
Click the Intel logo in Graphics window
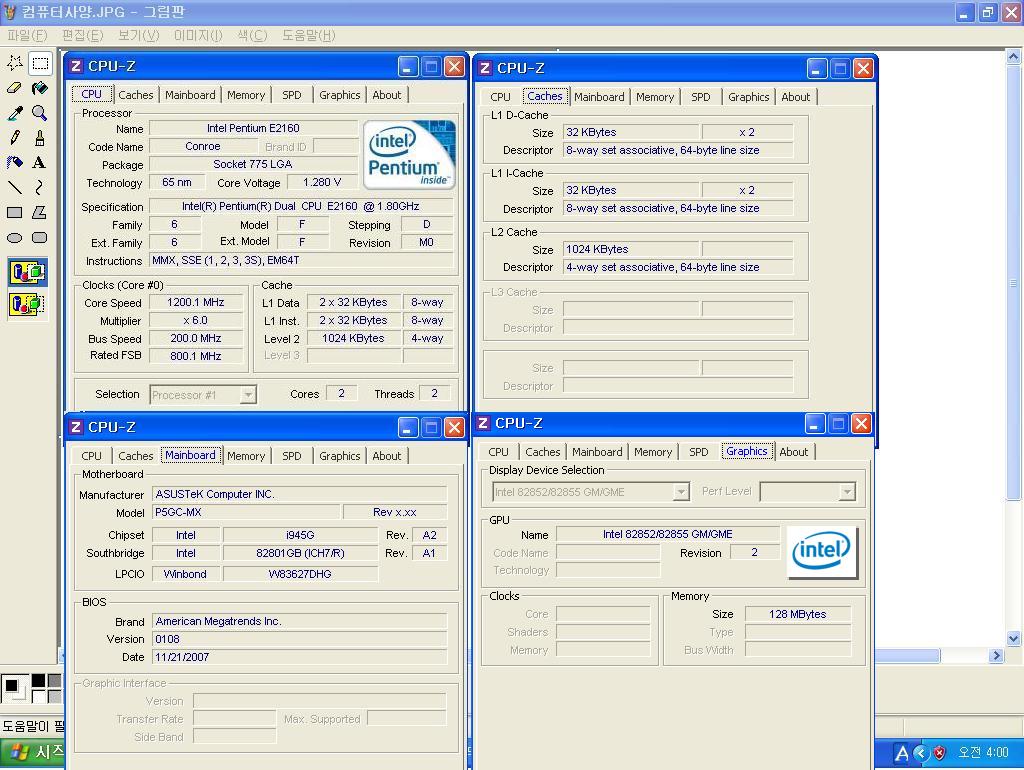click(x=822, y=552)
